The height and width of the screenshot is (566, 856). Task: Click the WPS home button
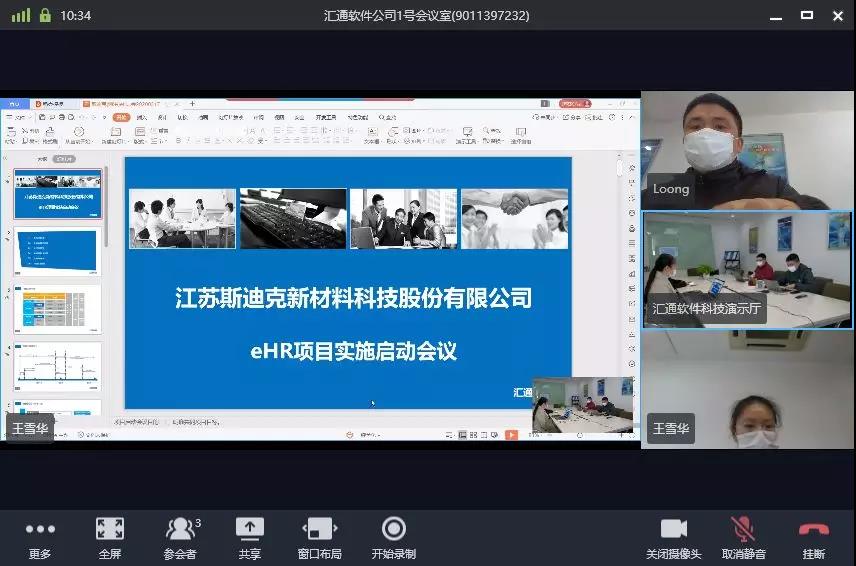pos(14,104)
